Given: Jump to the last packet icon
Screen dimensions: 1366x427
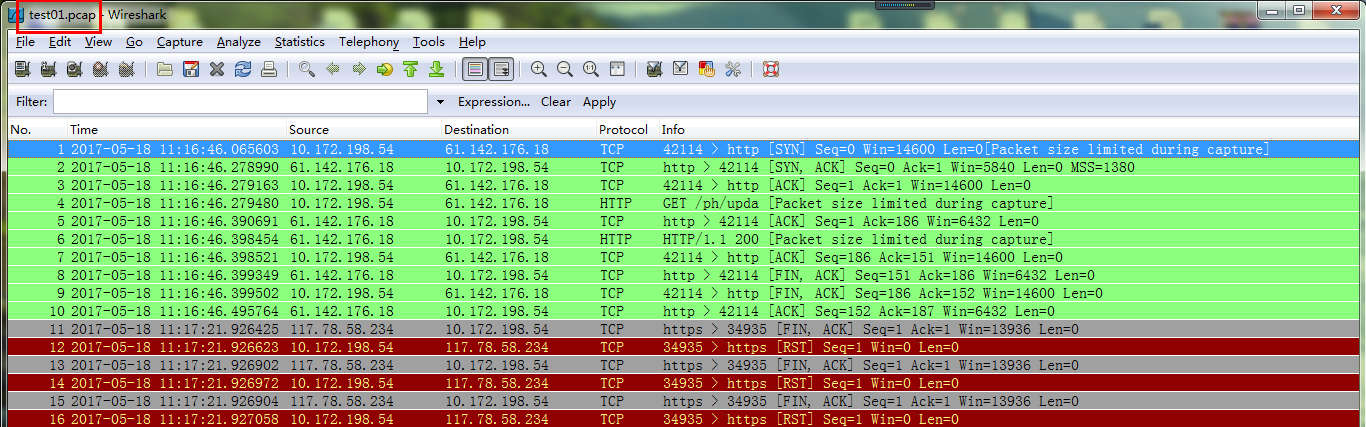Looking at the screenshot, I should pyautogui.click(x=436, y=69).
